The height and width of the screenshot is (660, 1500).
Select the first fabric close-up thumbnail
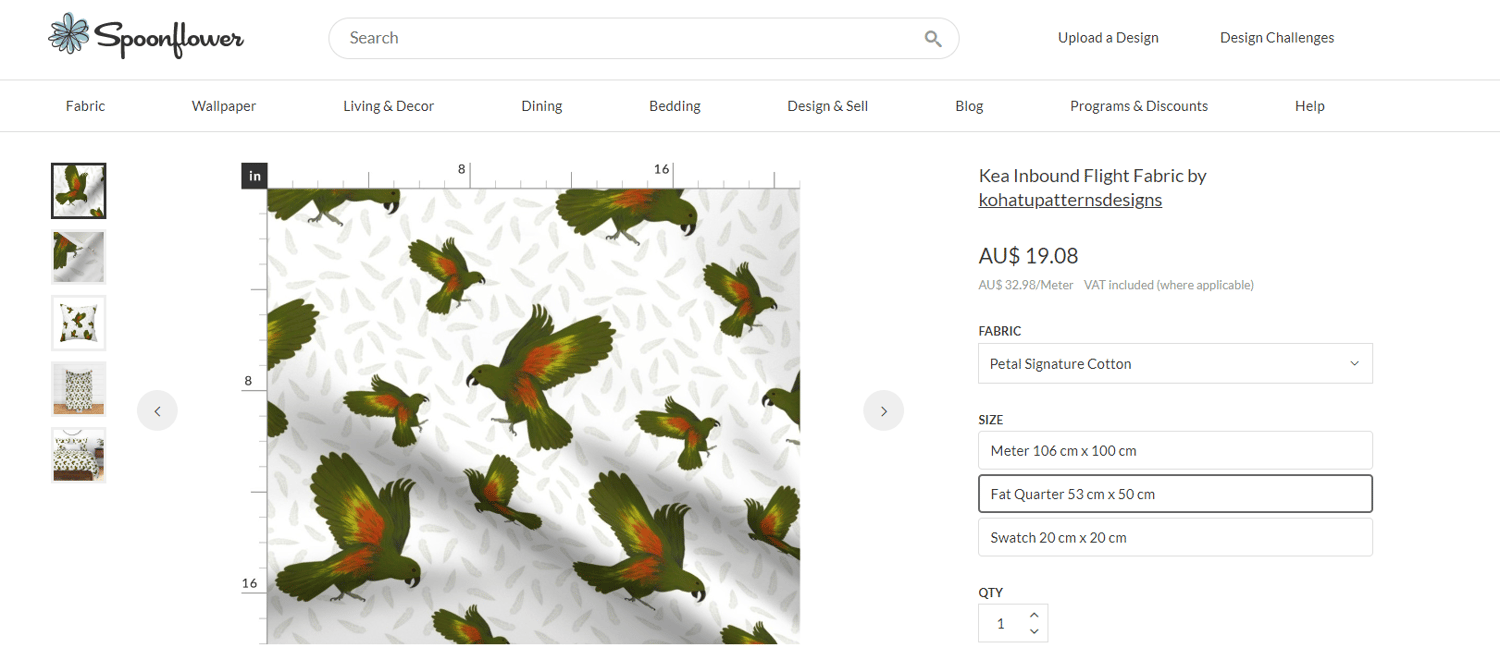(79, 191)
